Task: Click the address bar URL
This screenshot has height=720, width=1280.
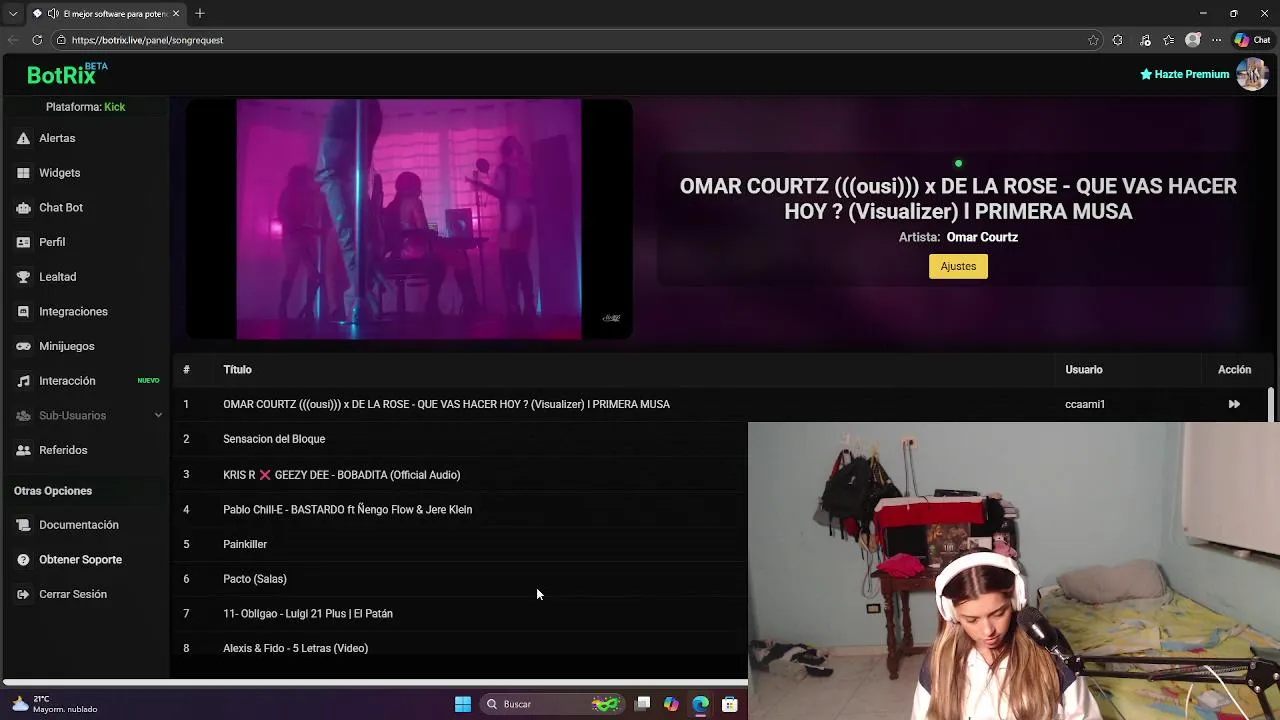Action: tap(147, 40)
